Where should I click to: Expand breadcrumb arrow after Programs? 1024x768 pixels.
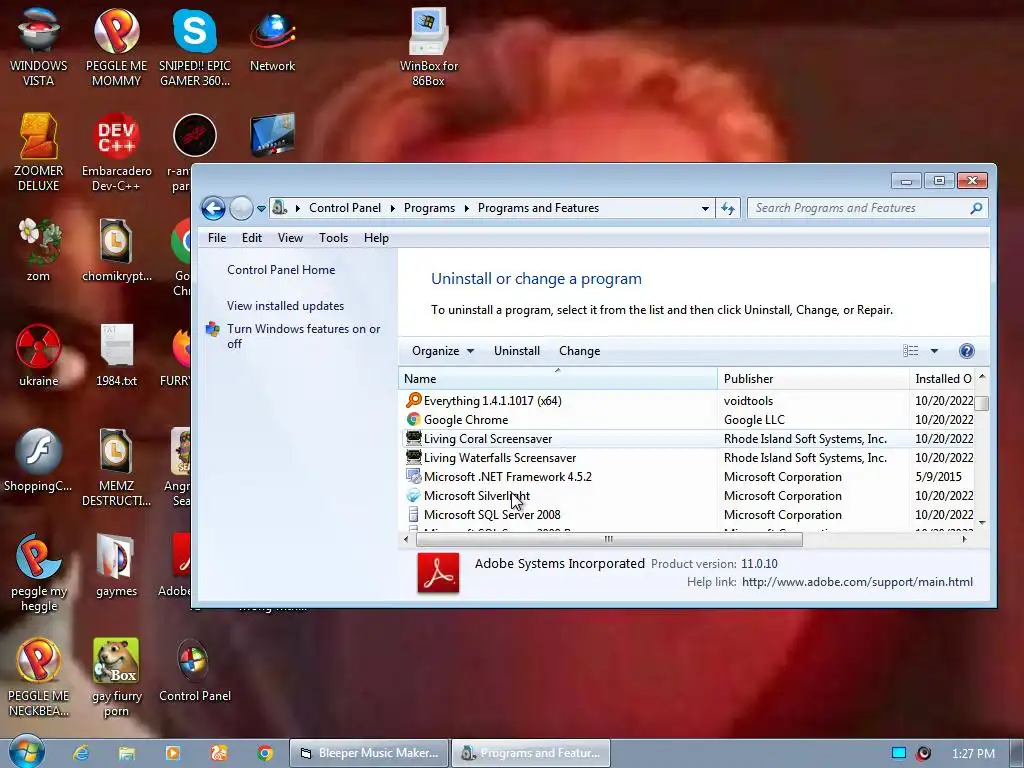(x=466, y=208)
